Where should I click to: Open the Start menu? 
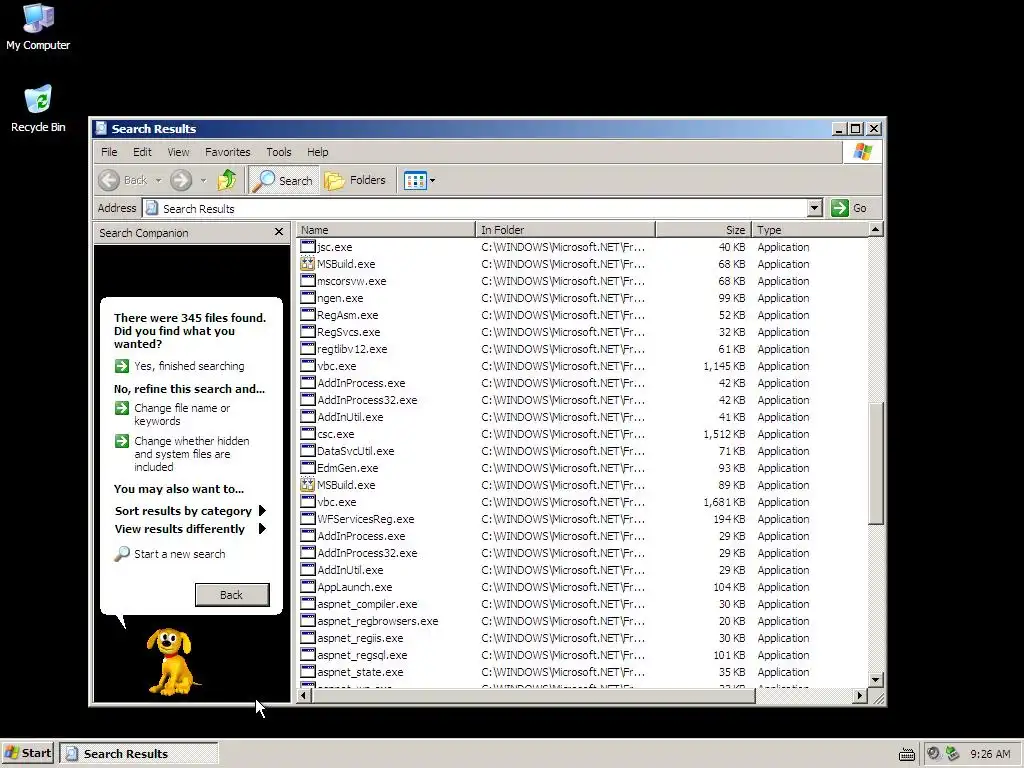pyautogui.click(x=29, y=753)
